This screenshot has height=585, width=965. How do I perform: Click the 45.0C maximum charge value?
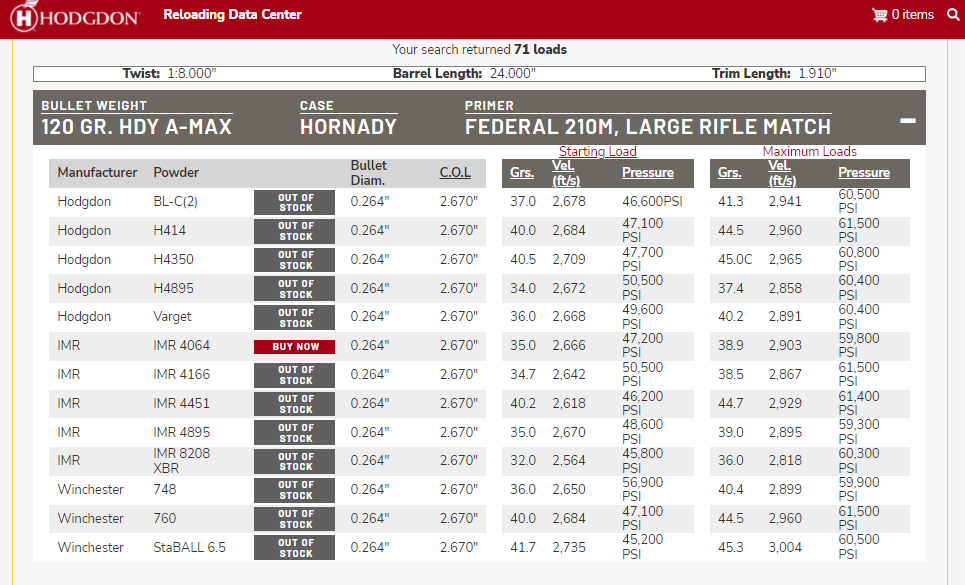coord(735,260)
